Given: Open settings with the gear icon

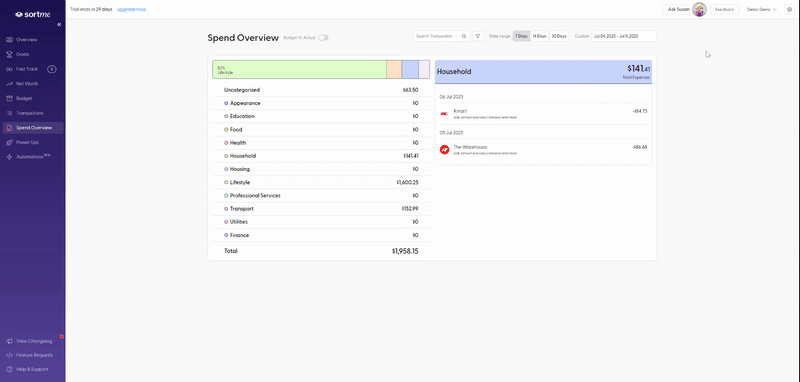Looking at the screenshot, I should [789, 9].
